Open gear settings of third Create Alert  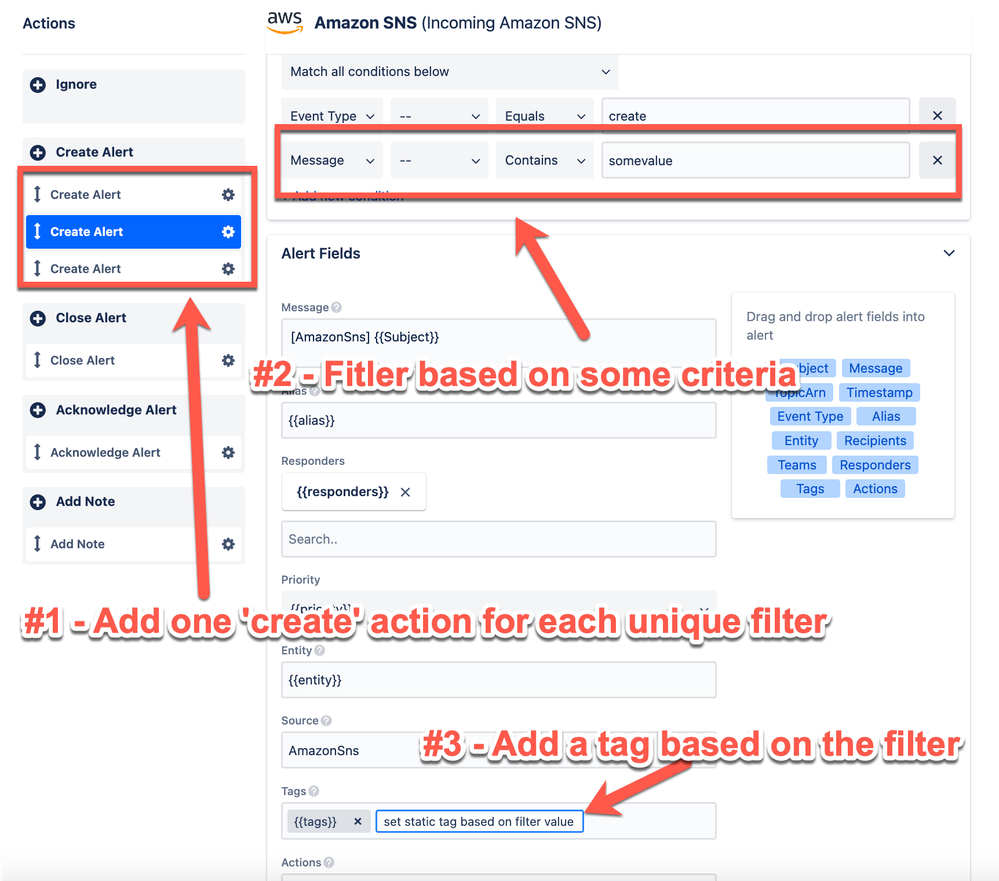(228, 269)
